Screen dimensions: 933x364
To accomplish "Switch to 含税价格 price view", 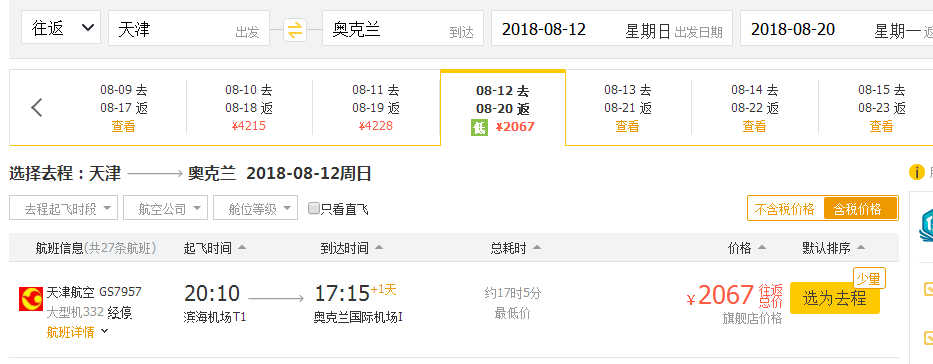I will click(x=860, y=209).
